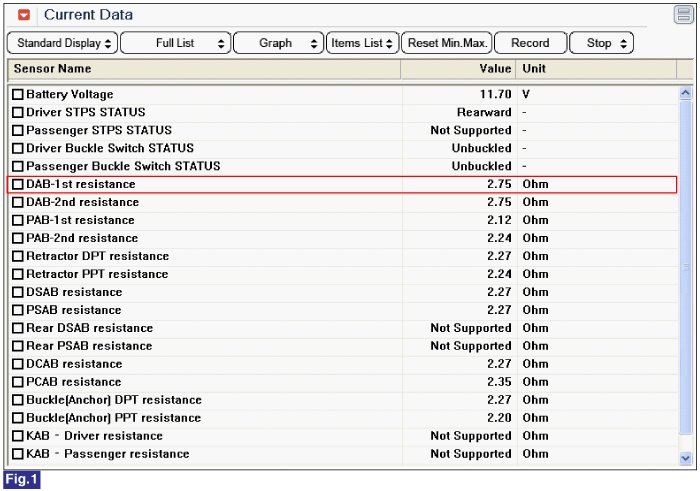Check the Driver Buckle Switch STATUS box
This screenshot has height=491, width=700.
coord(18,148)
